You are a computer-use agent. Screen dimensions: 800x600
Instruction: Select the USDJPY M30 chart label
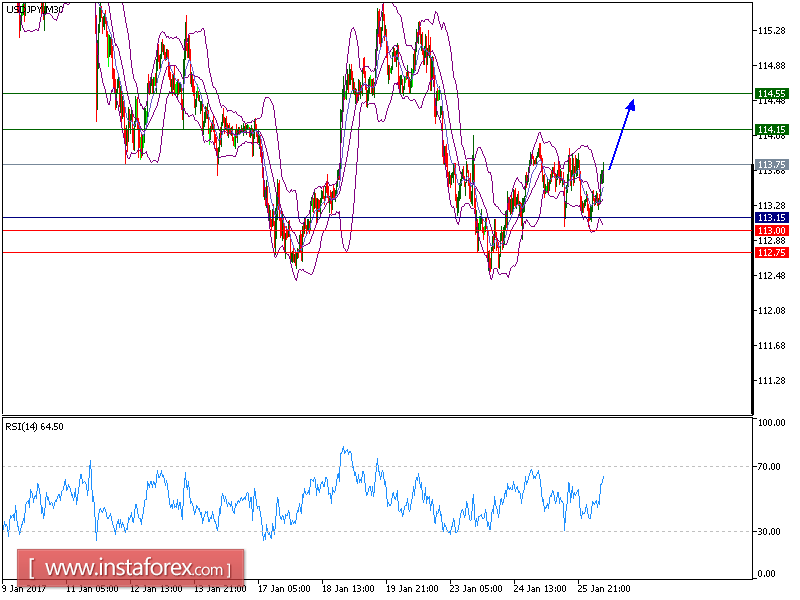click(x=32, y=8)
